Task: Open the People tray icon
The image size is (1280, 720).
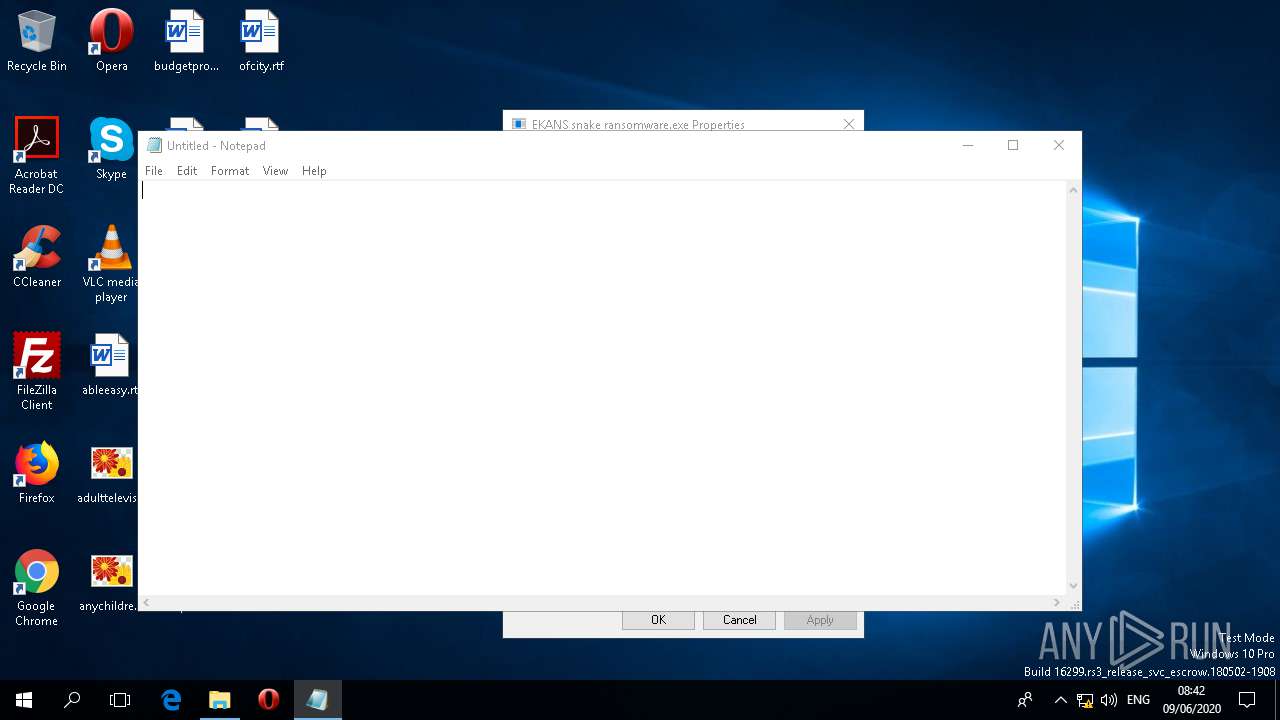Action: pyautogui.click(x=1024, y=700)
